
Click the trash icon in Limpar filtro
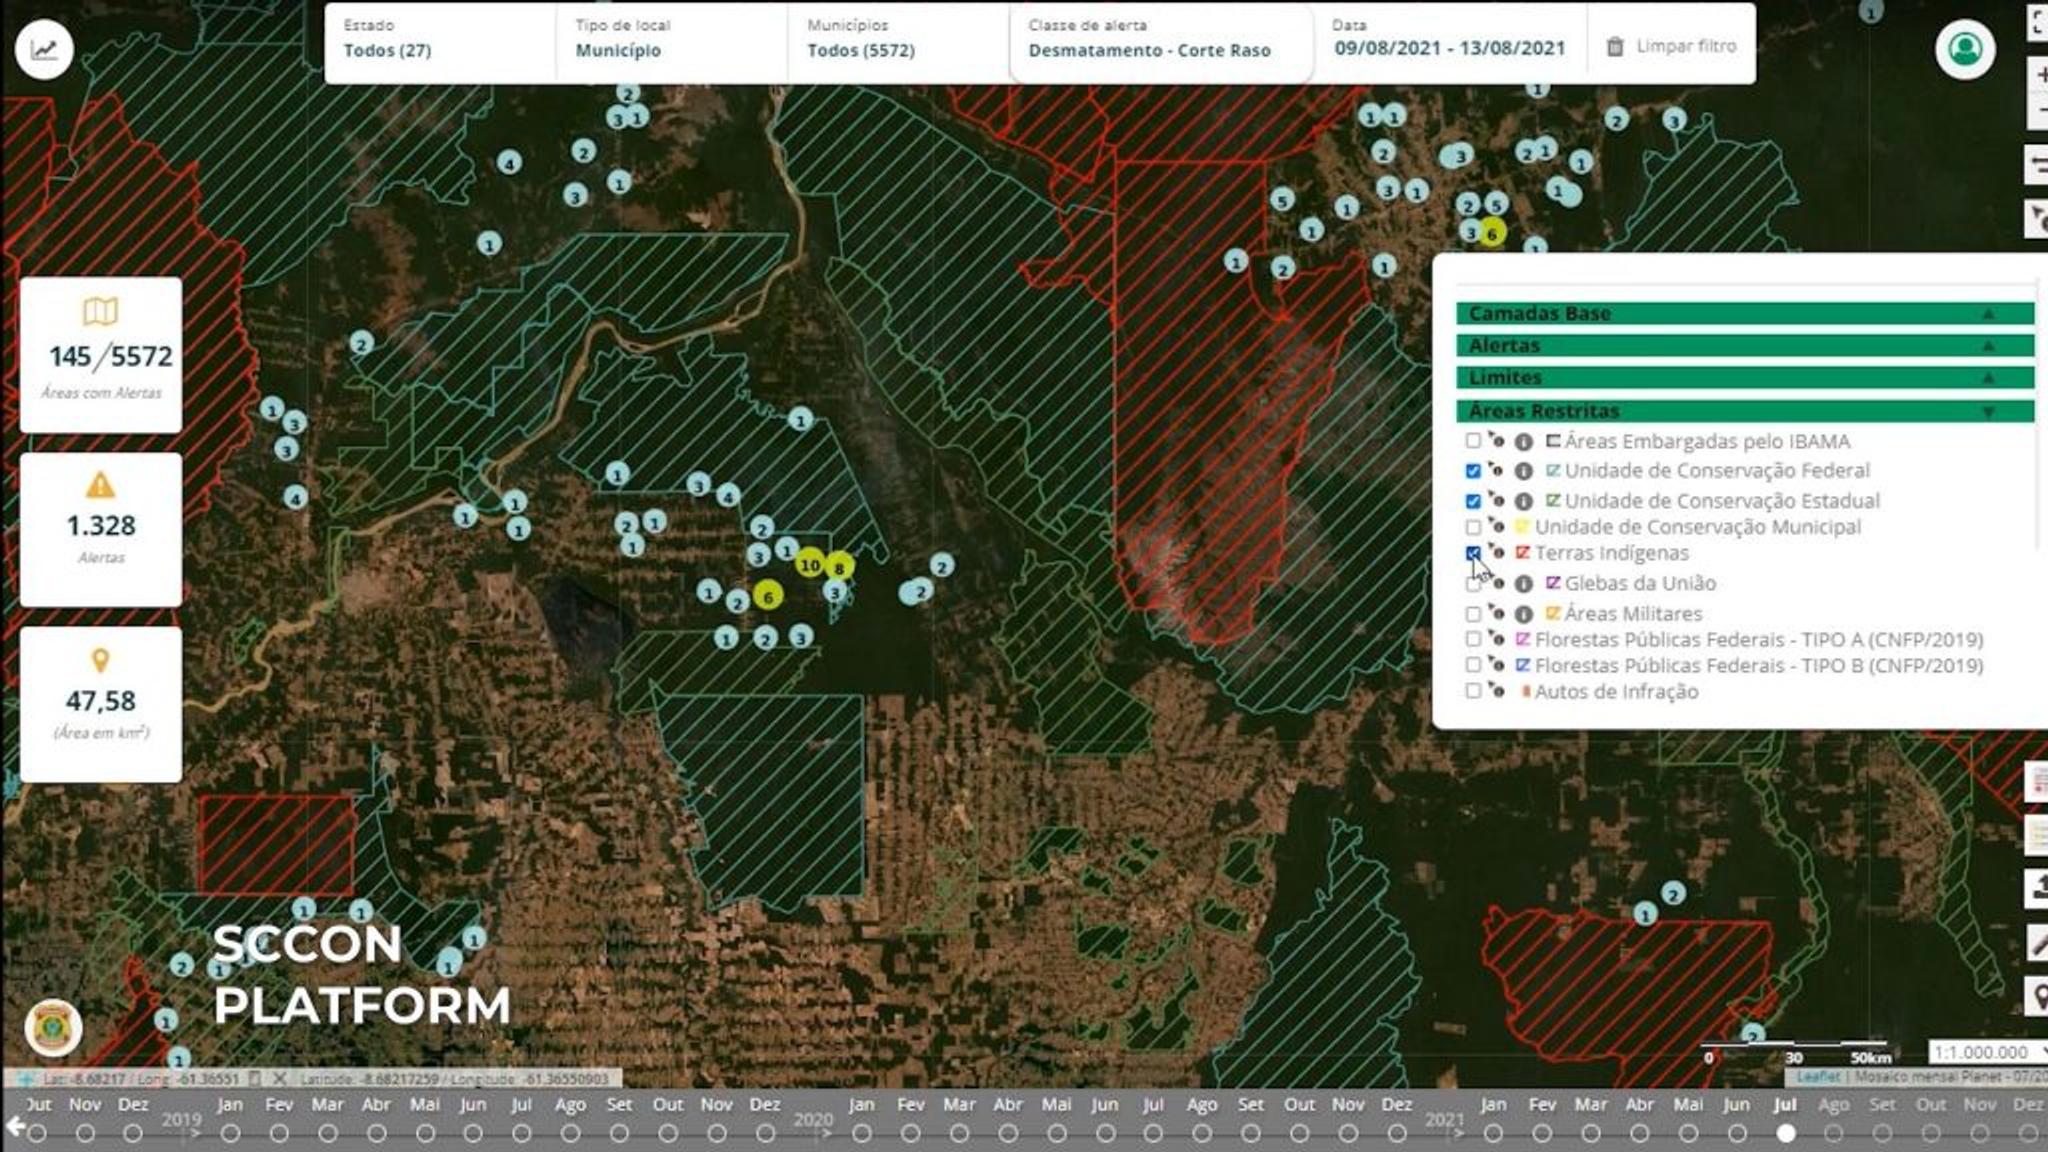coord(1614,47)
